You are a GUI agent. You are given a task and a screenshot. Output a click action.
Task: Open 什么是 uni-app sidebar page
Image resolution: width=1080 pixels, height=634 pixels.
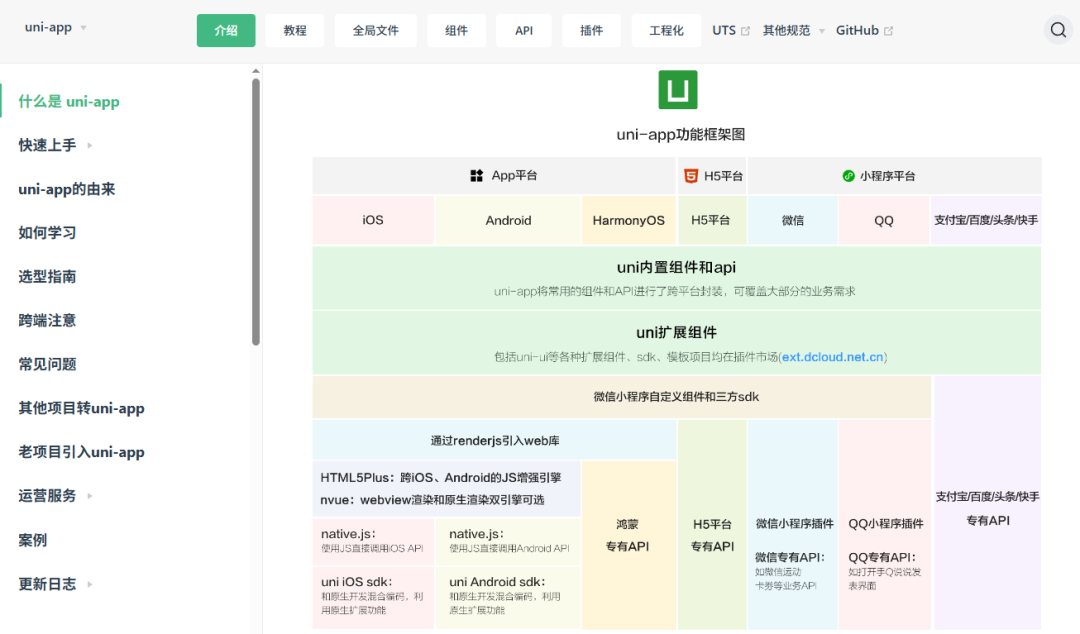point(69,101)
